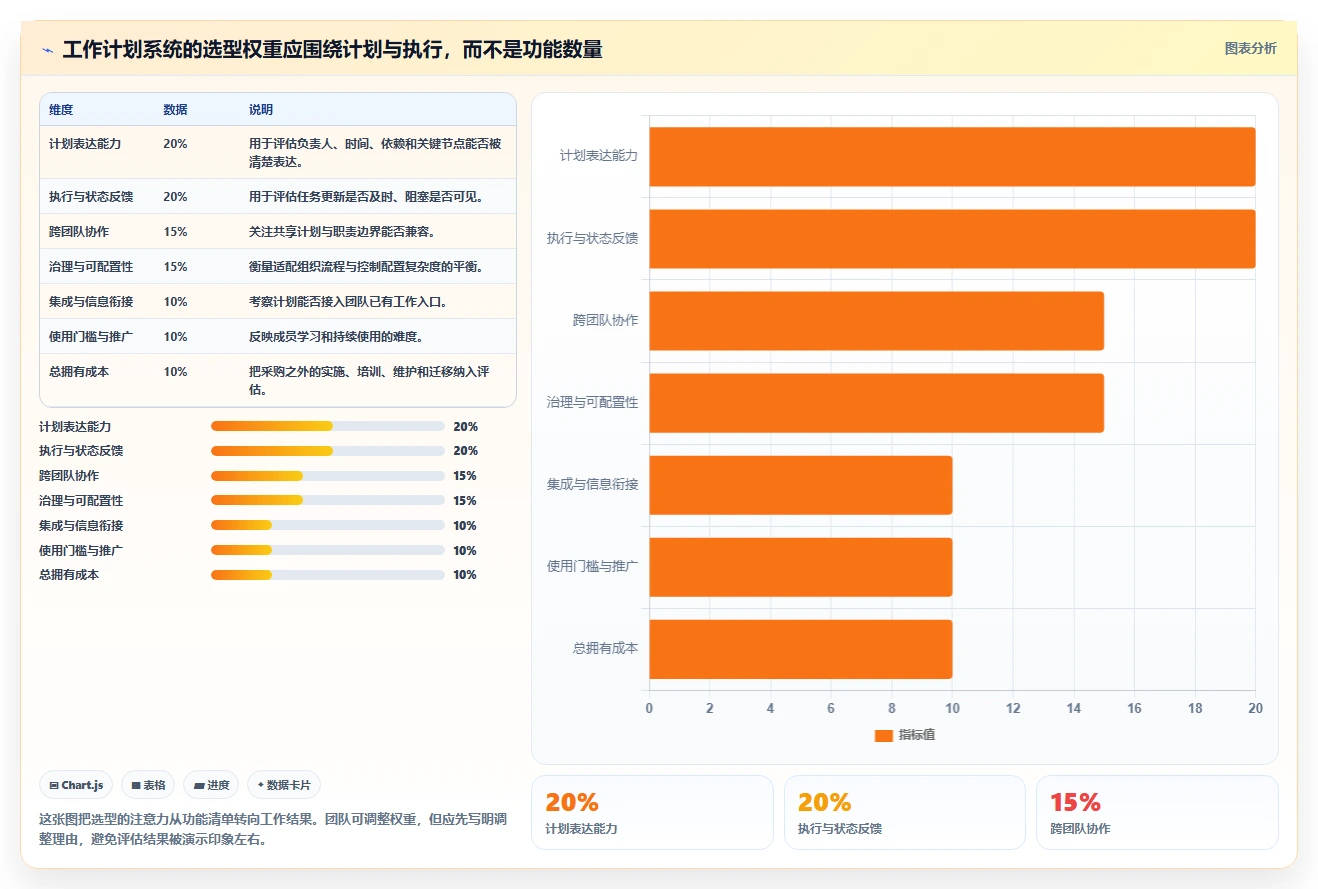Click description '关注共享计划与职责边界能否兼容。'

pyautogui.click(x=342, y=232)
